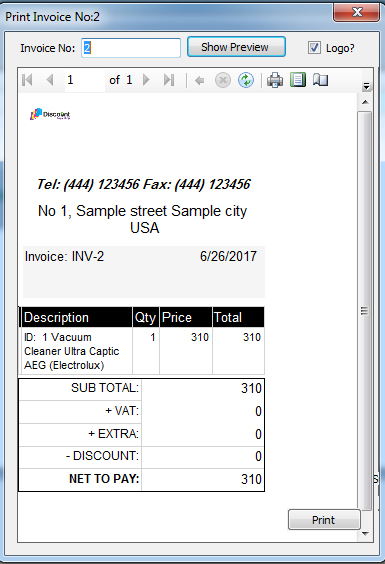Viewport: 385px width, 564px height.
Task: Click the Print button
Action: click(x=324, y=520)
